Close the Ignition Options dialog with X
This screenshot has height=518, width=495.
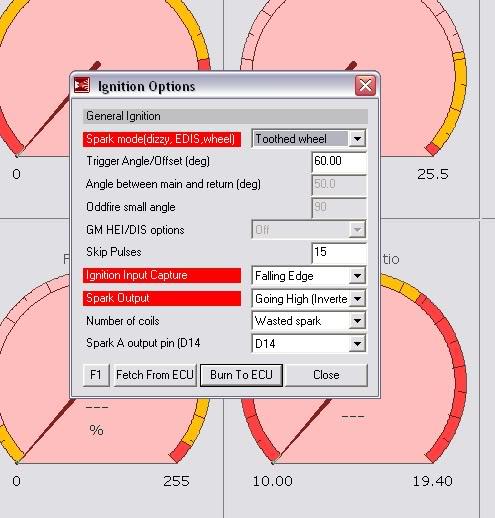click(365, 86)
